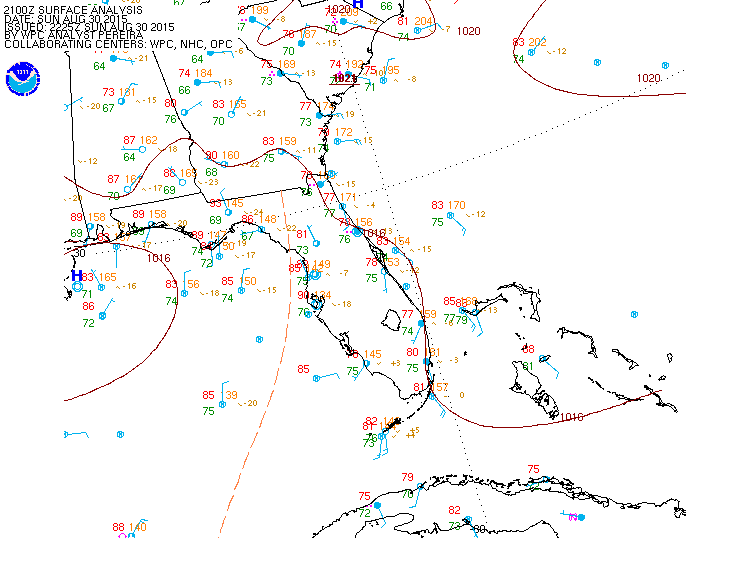Select the ISSUED: 2225Z timestamp line

[x=89, y=27]
